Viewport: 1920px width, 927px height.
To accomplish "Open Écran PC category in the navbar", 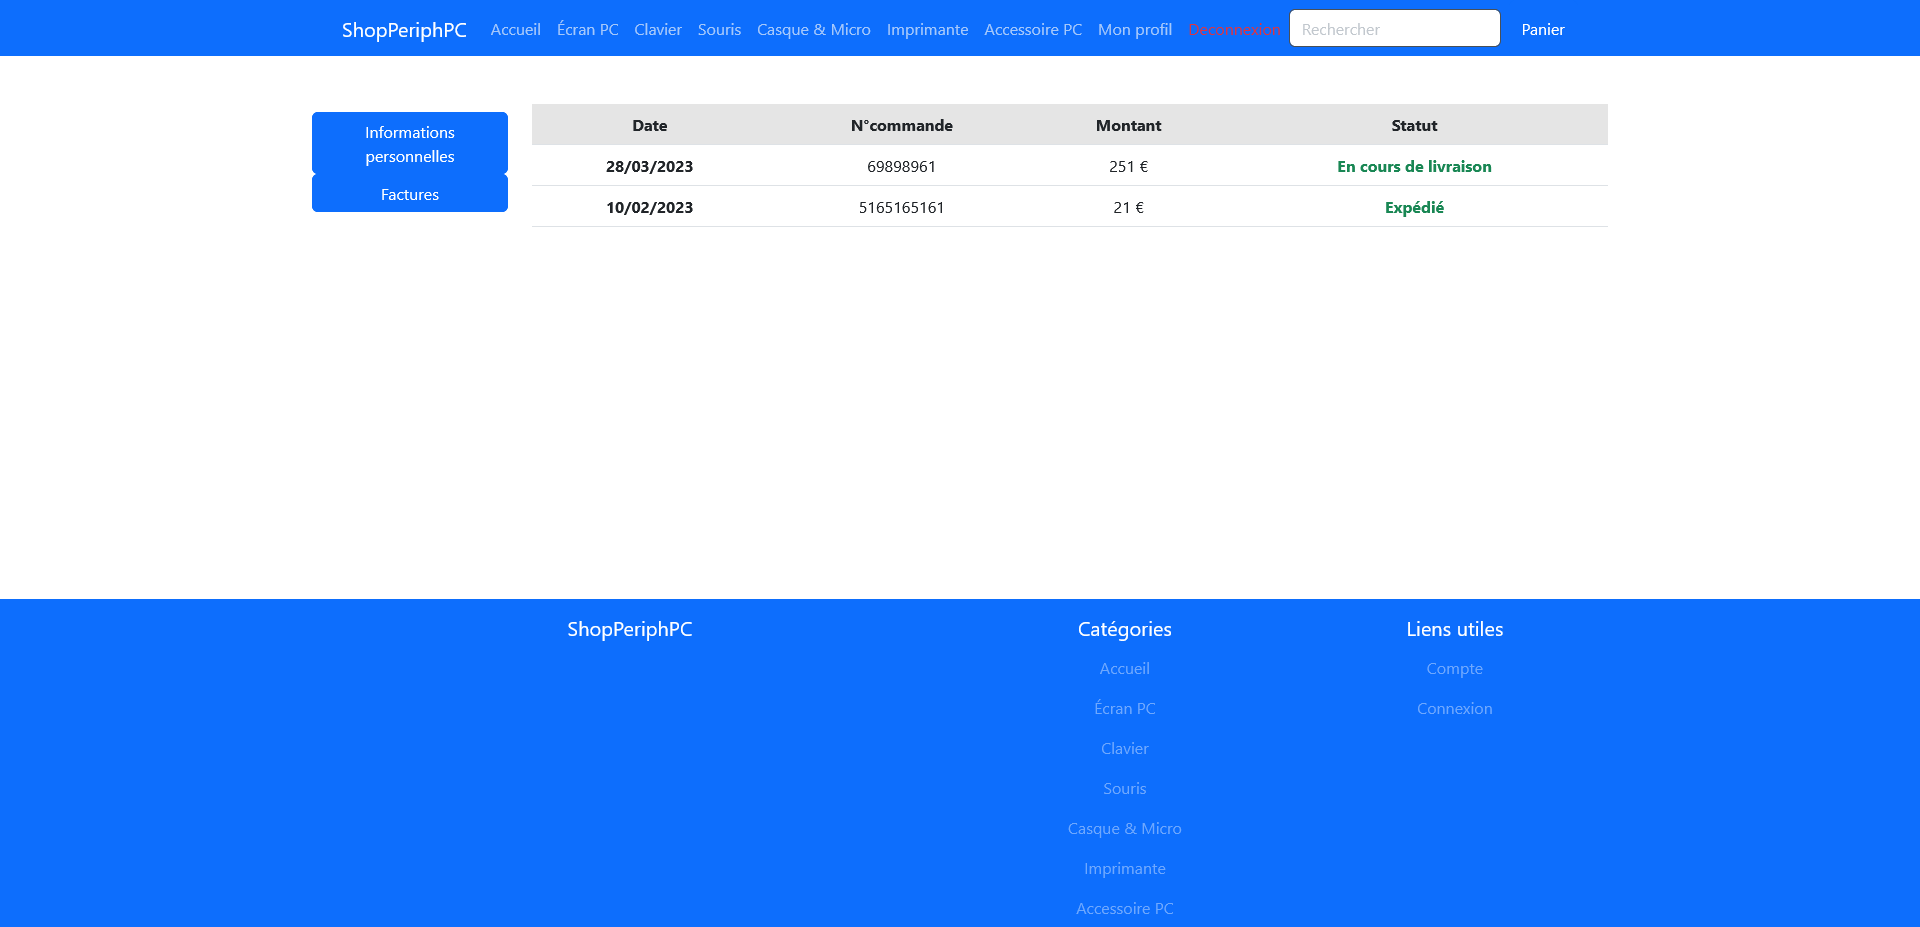I will [588, 30].
